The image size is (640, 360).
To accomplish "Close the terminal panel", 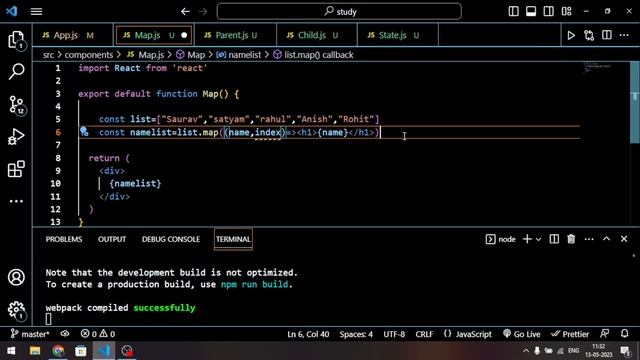I will pyautogui.click(x=624, y=239).
